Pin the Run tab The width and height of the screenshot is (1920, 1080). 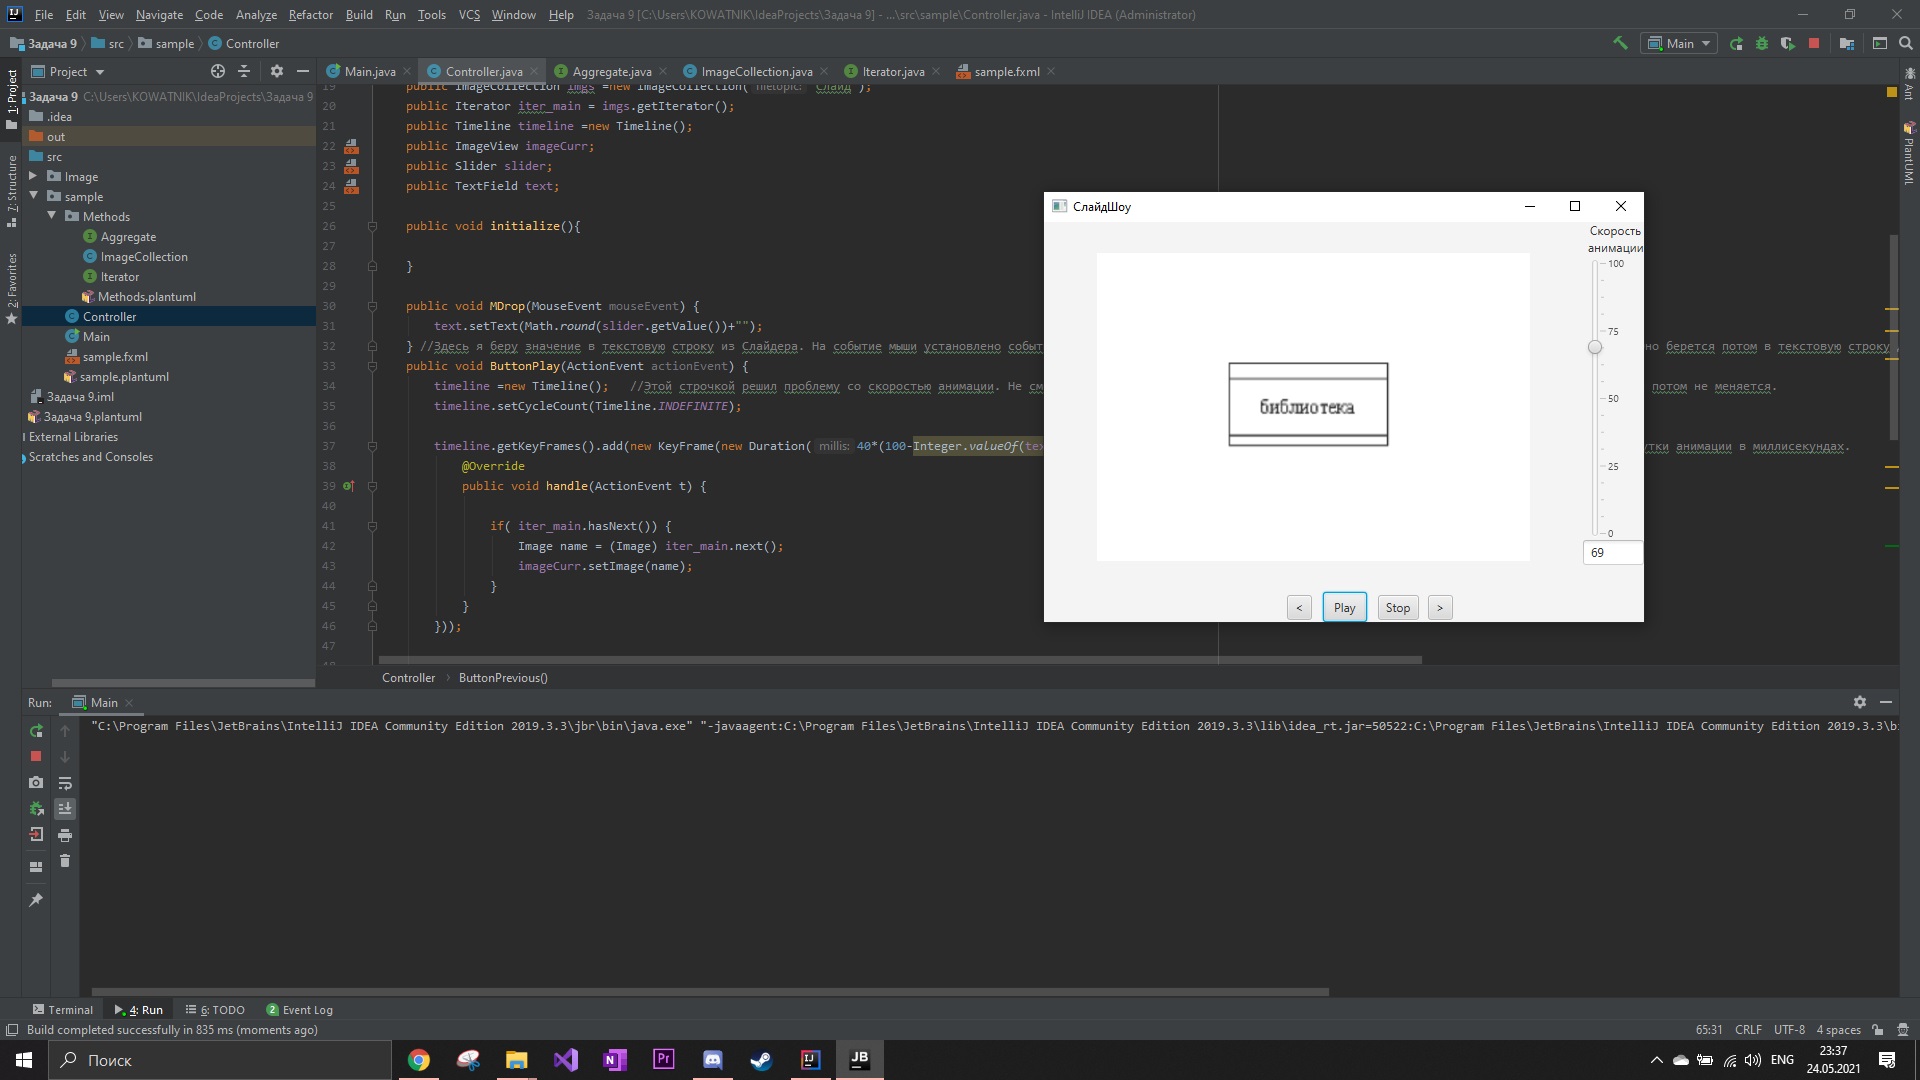[x=37, y=899]
